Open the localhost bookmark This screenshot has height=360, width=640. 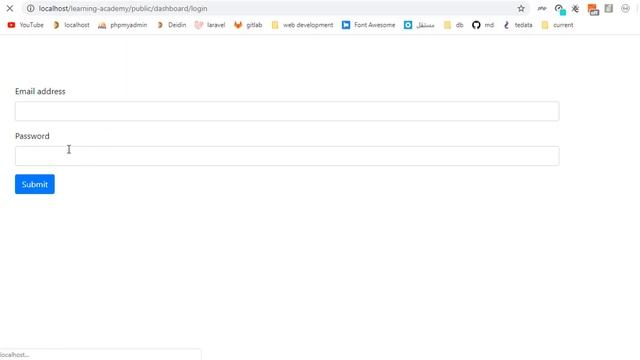click(71, 25)
